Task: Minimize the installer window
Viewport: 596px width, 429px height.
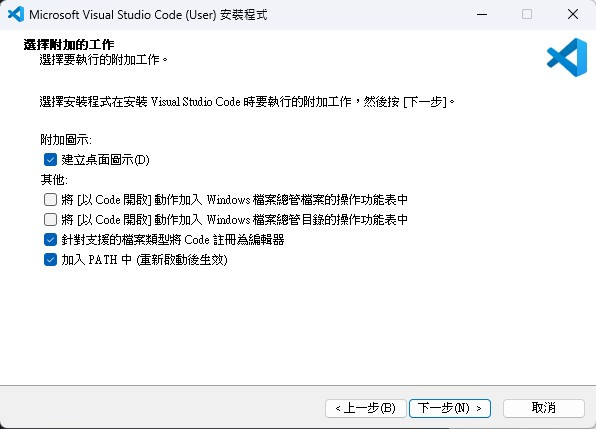Action: (482, 14)
